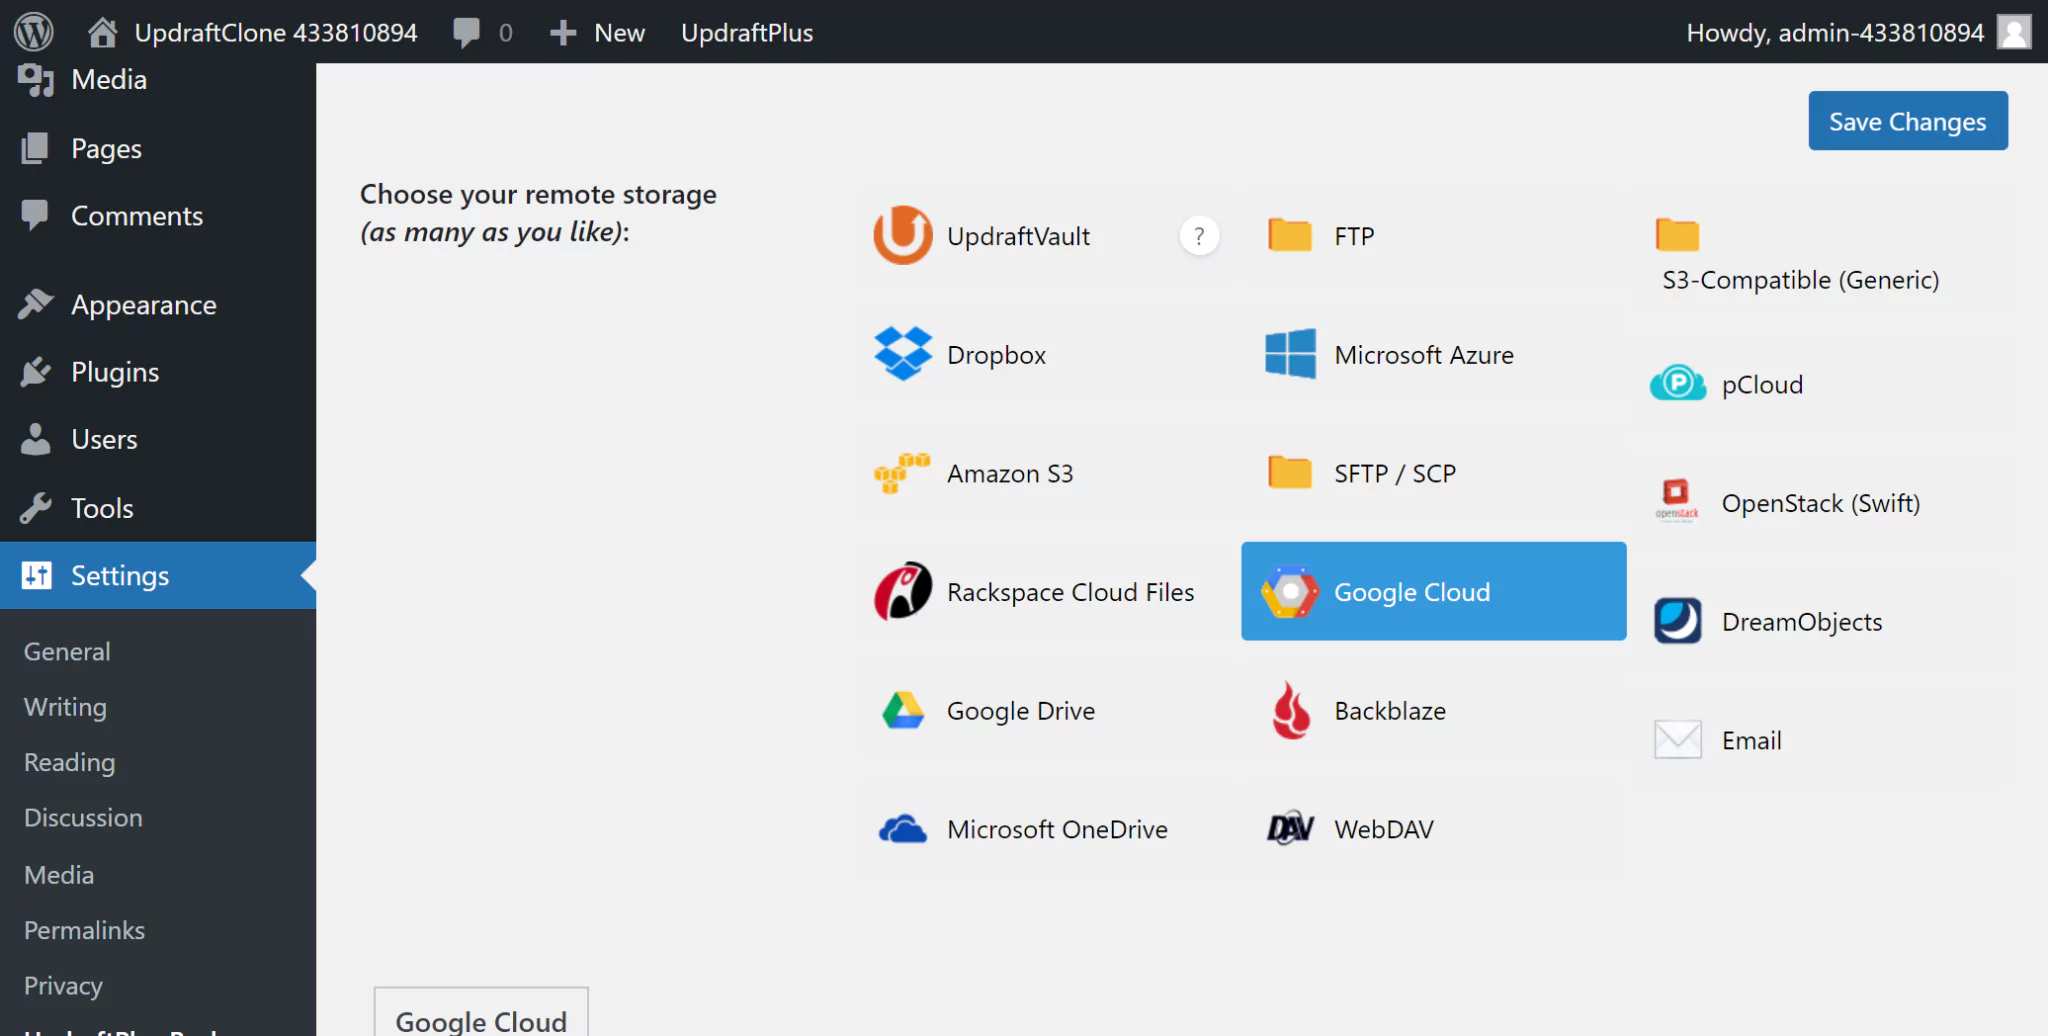The image size is (2048, 1036).
Task: Choose the Backblaze flame icon
Action: point(1290,711)
